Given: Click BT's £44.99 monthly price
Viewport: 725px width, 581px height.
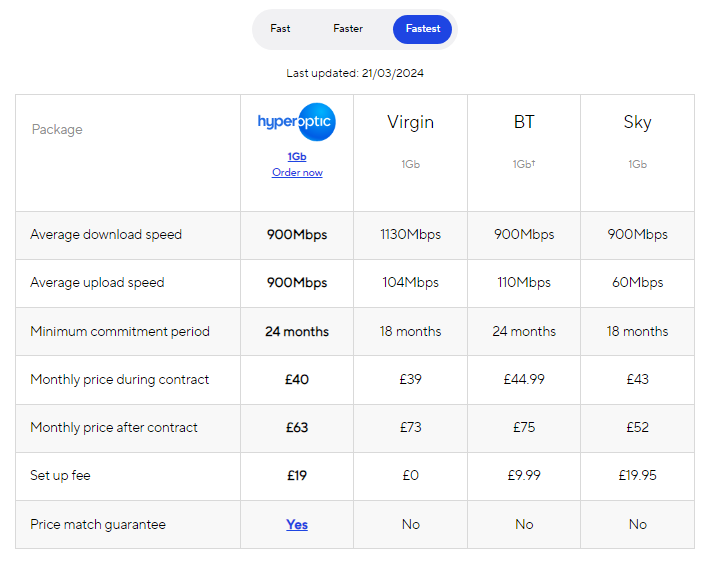Looking at the screenshot, I should coord(524,379).
